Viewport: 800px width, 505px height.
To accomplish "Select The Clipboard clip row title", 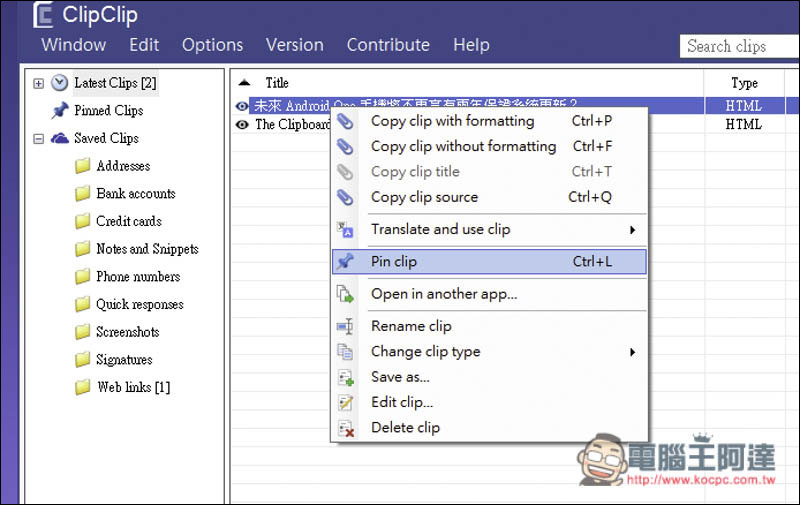I will tap(293, 124).
